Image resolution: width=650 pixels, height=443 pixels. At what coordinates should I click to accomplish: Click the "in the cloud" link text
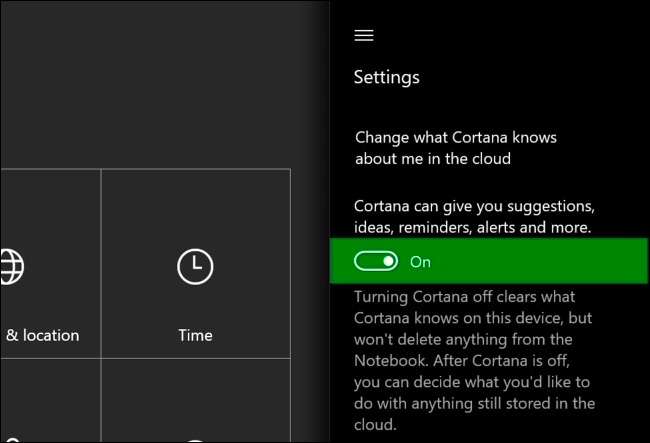(468, 159)
